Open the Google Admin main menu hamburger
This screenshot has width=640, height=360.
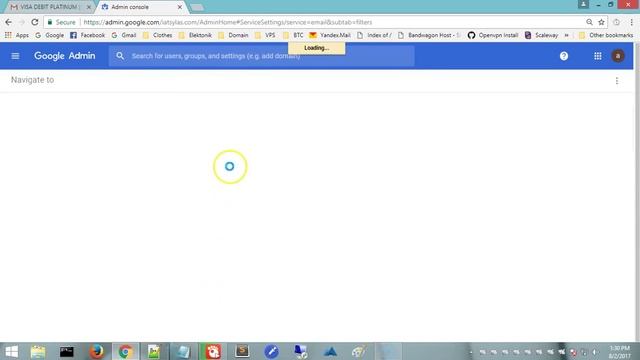click(15, 56)
